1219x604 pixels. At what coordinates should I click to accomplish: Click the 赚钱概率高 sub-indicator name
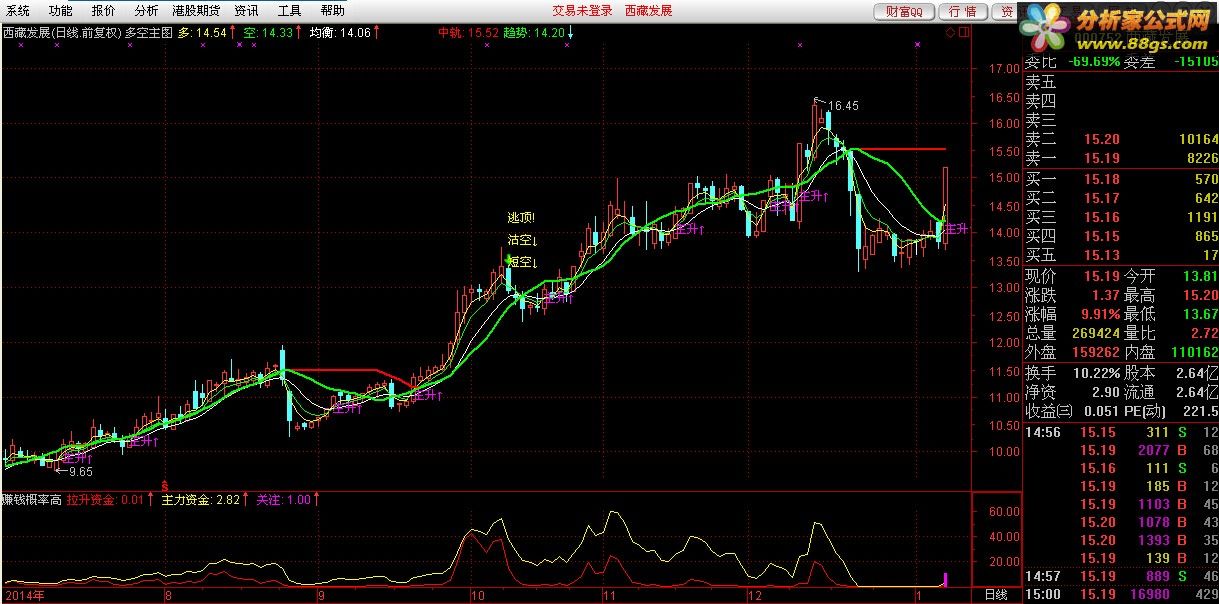32,498
